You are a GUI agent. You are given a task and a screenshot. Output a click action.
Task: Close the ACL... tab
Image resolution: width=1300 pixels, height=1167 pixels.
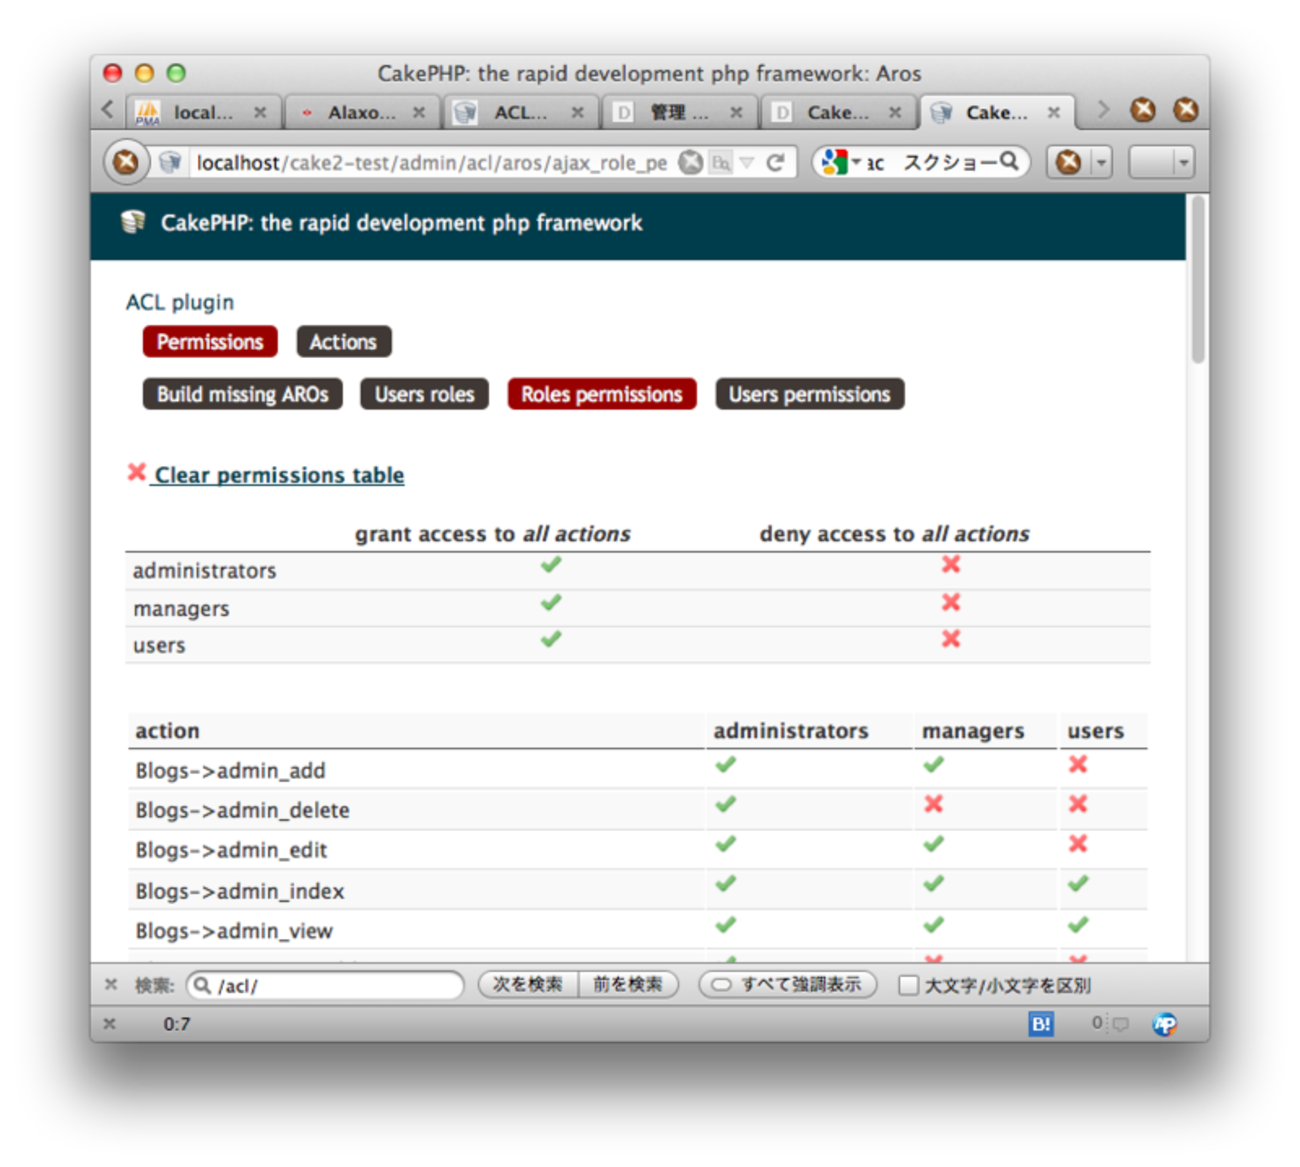tap(577, 112)
